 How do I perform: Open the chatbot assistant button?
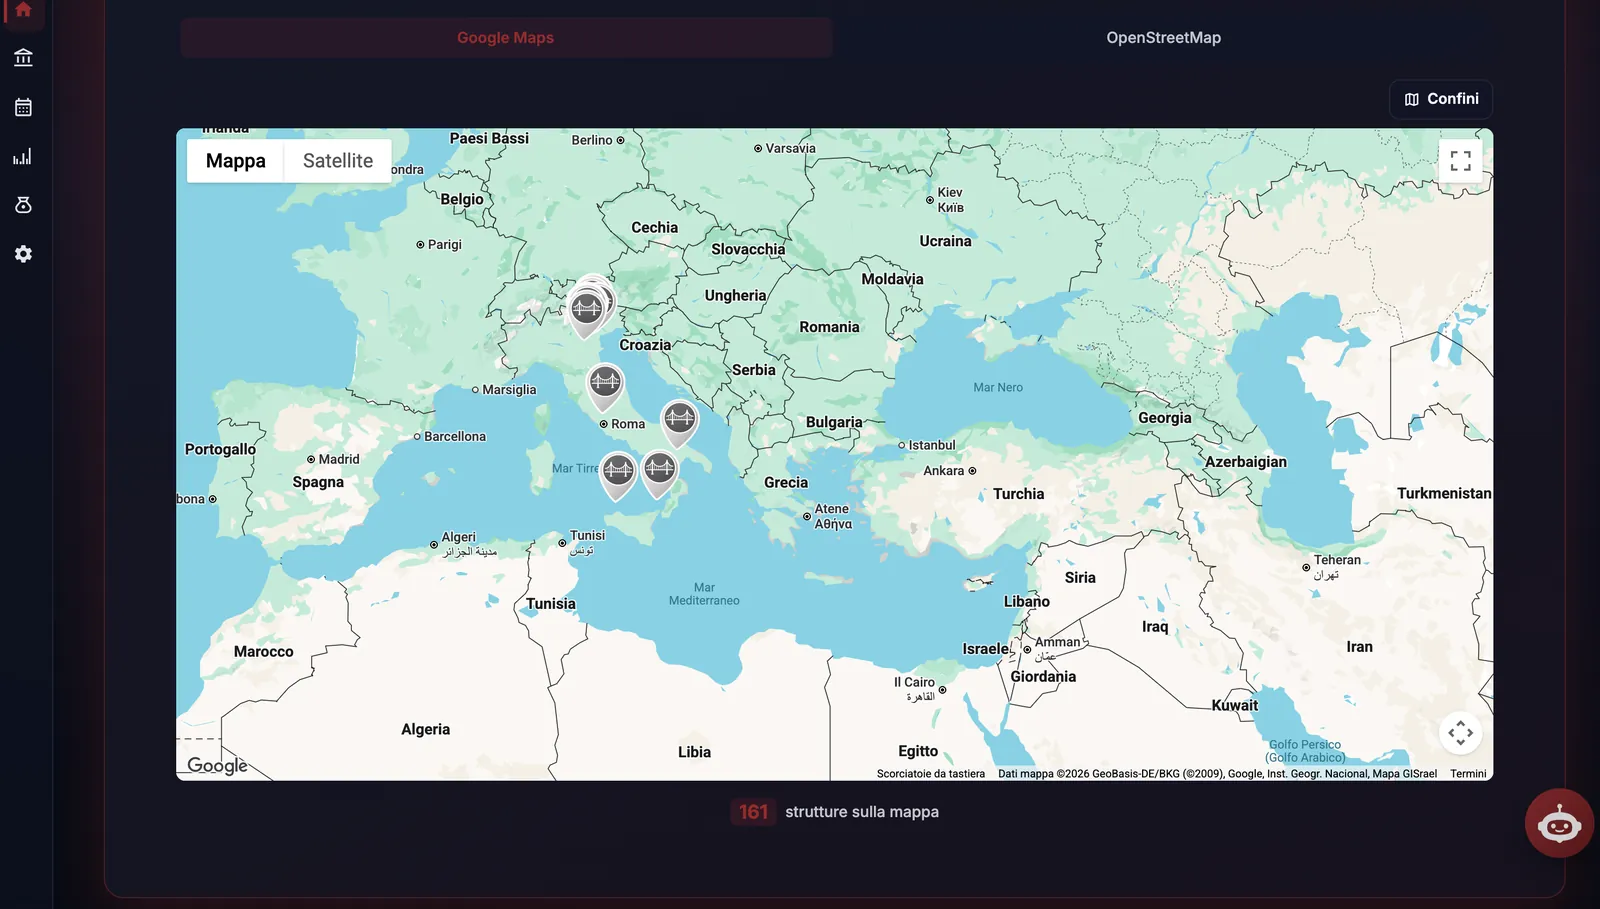point(1559,823)
